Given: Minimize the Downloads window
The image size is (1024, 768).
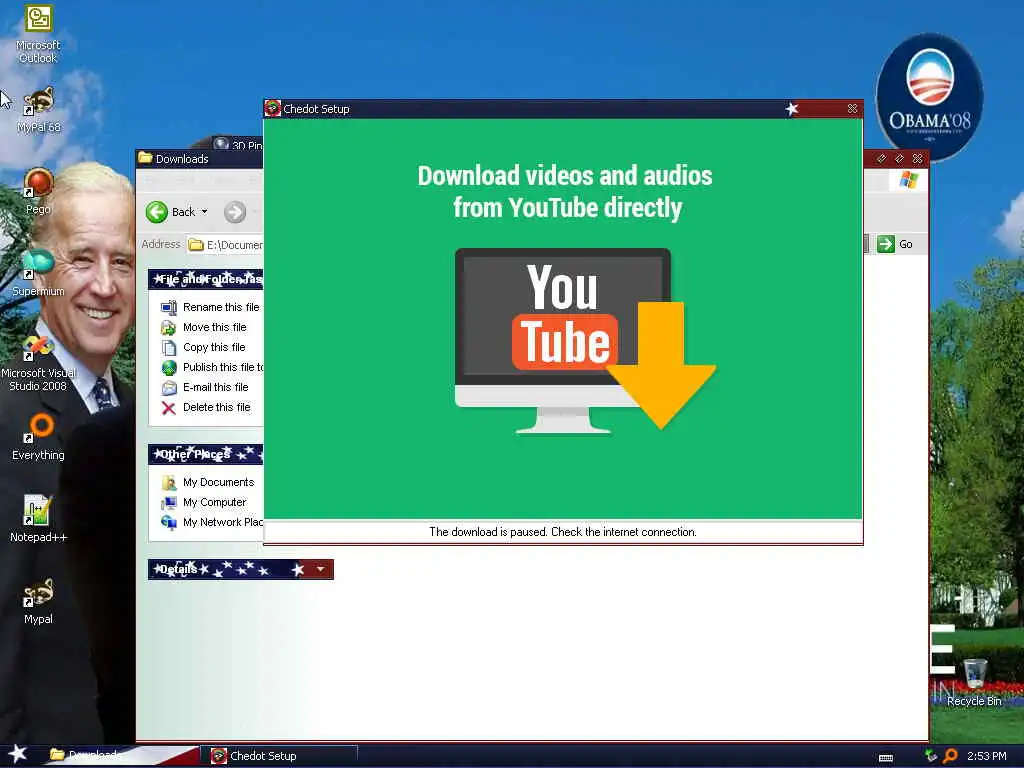Looking at the screenshot, I should coord(881,158).
